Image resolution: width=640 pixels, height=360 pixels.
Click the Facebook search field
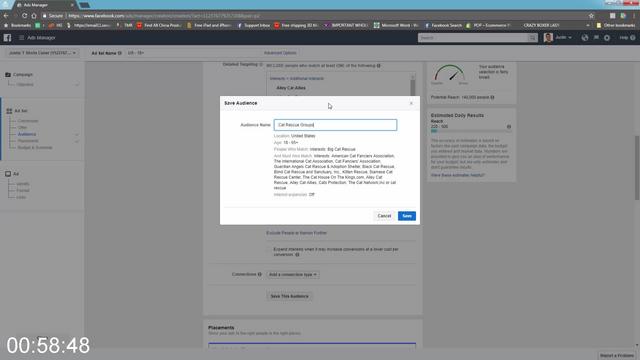click(473, 38)
